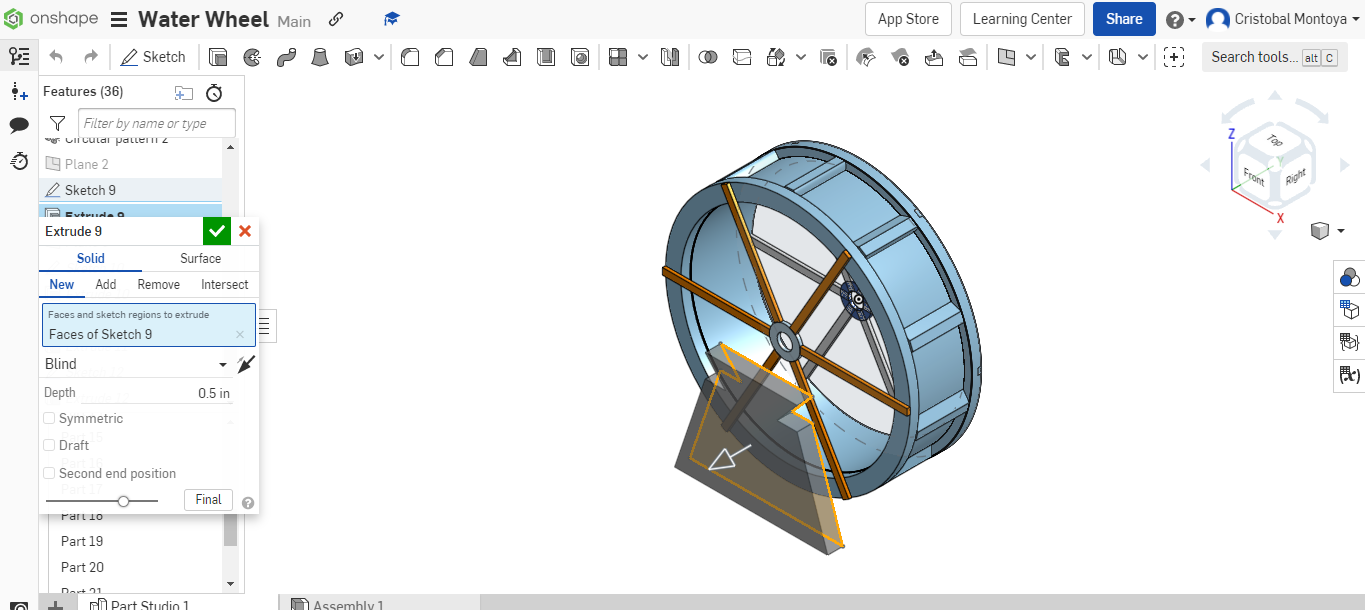Select the Transform tool

click(775, 57)
